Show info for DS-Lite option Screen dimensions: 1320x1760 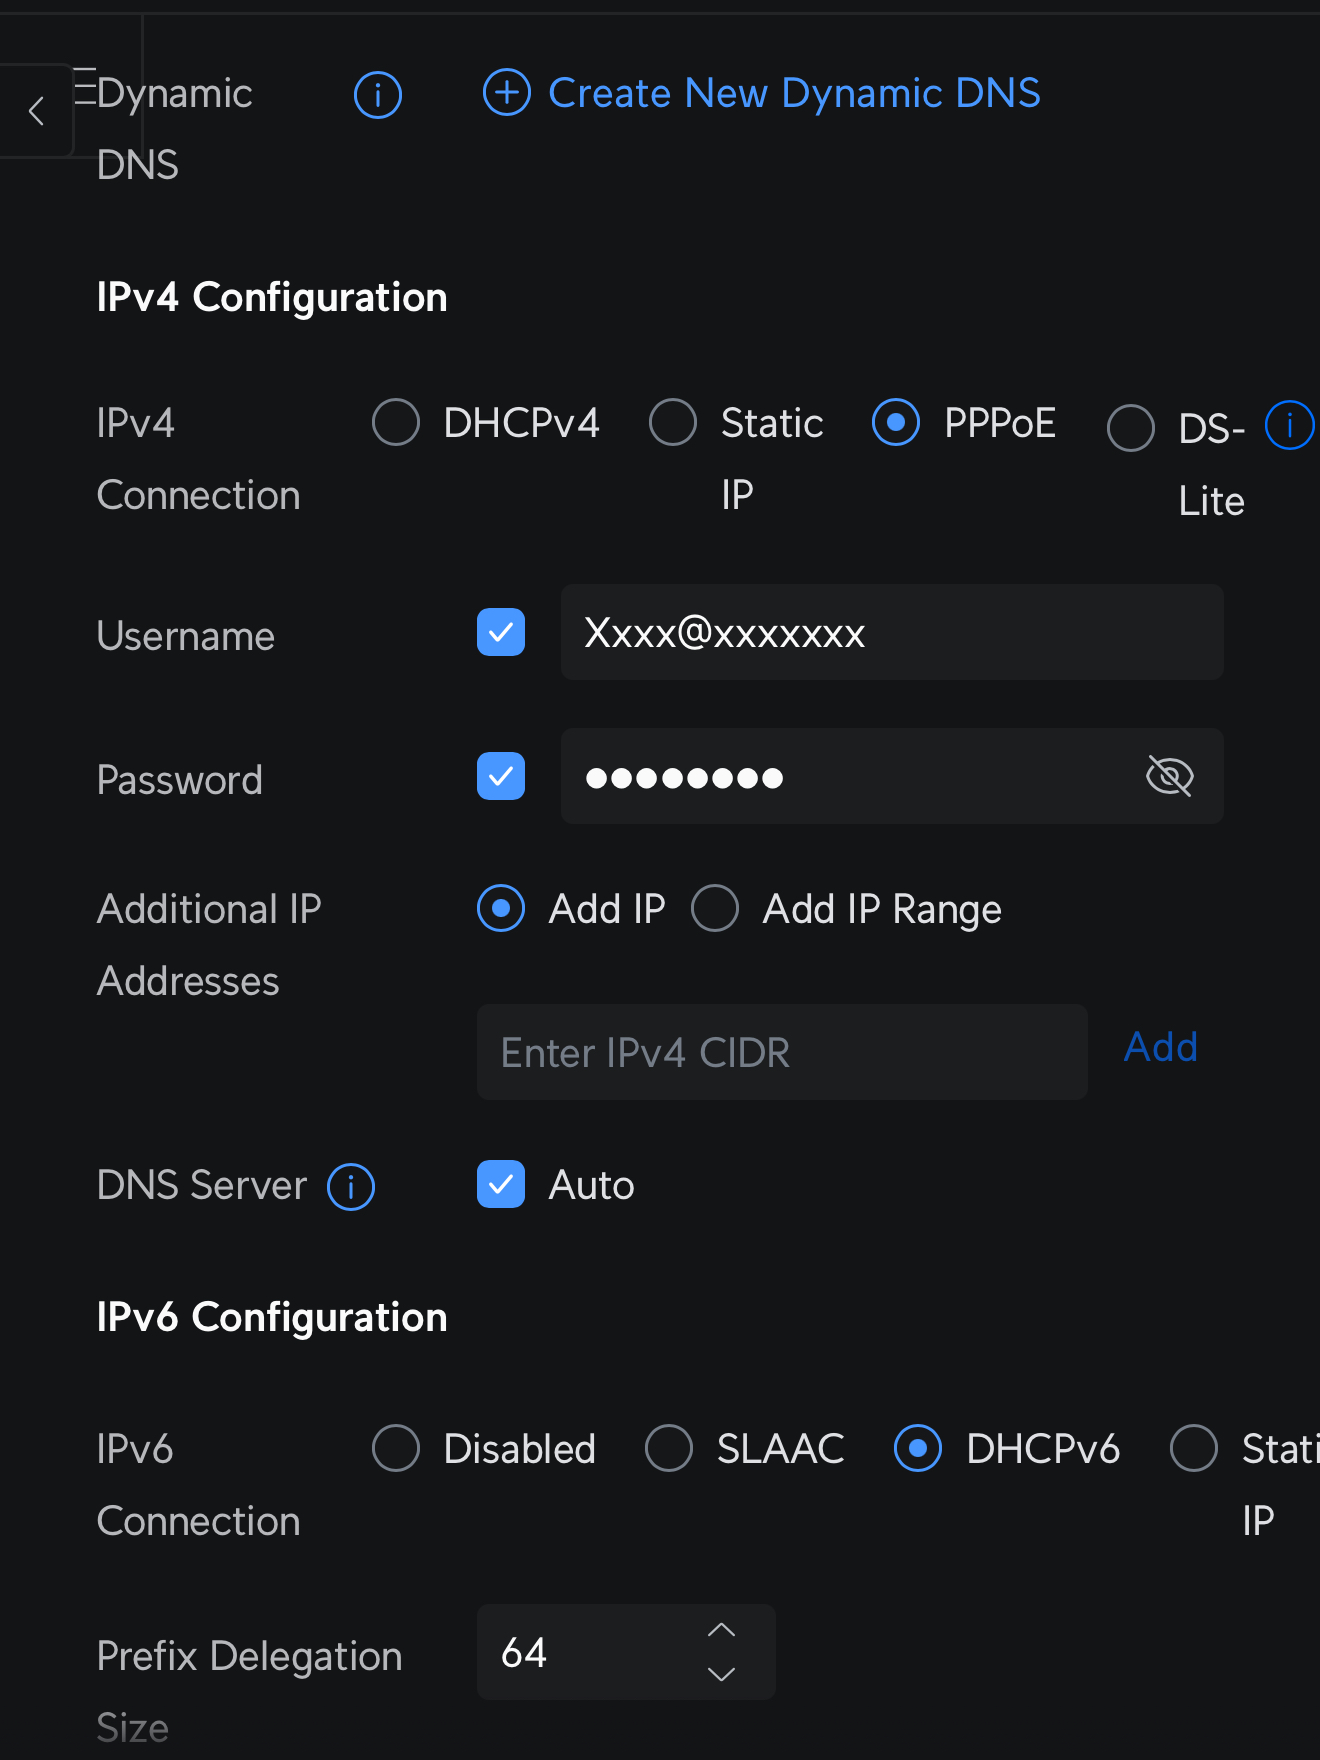(x=1289, y=426)
